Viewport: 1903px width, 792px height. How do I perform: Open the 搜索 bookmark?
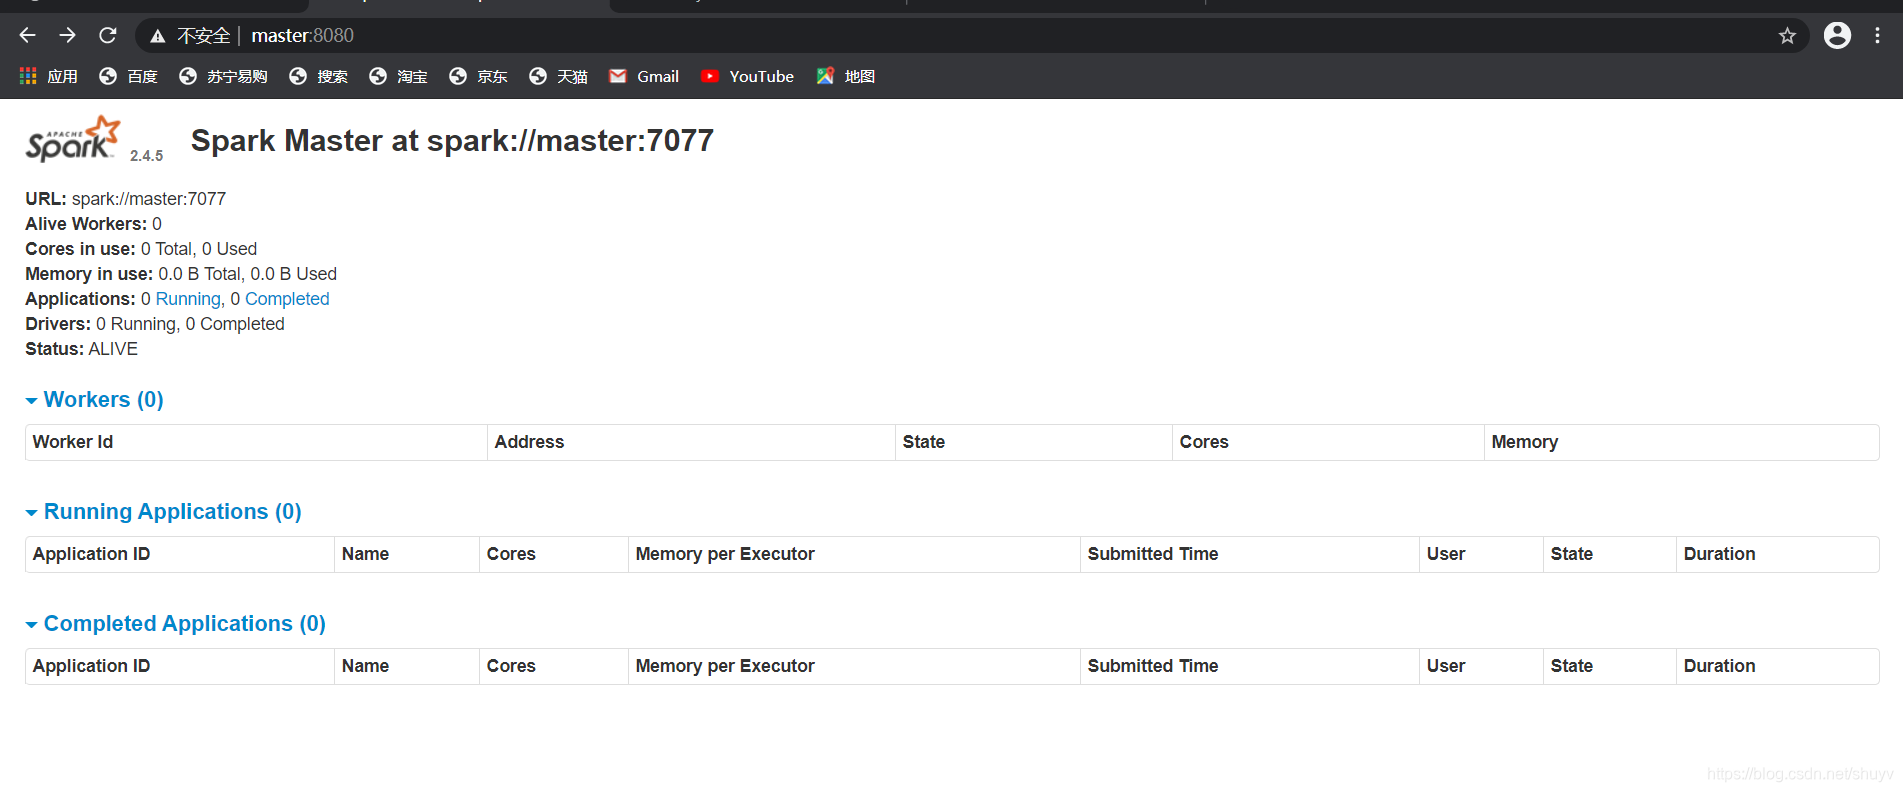318,76
